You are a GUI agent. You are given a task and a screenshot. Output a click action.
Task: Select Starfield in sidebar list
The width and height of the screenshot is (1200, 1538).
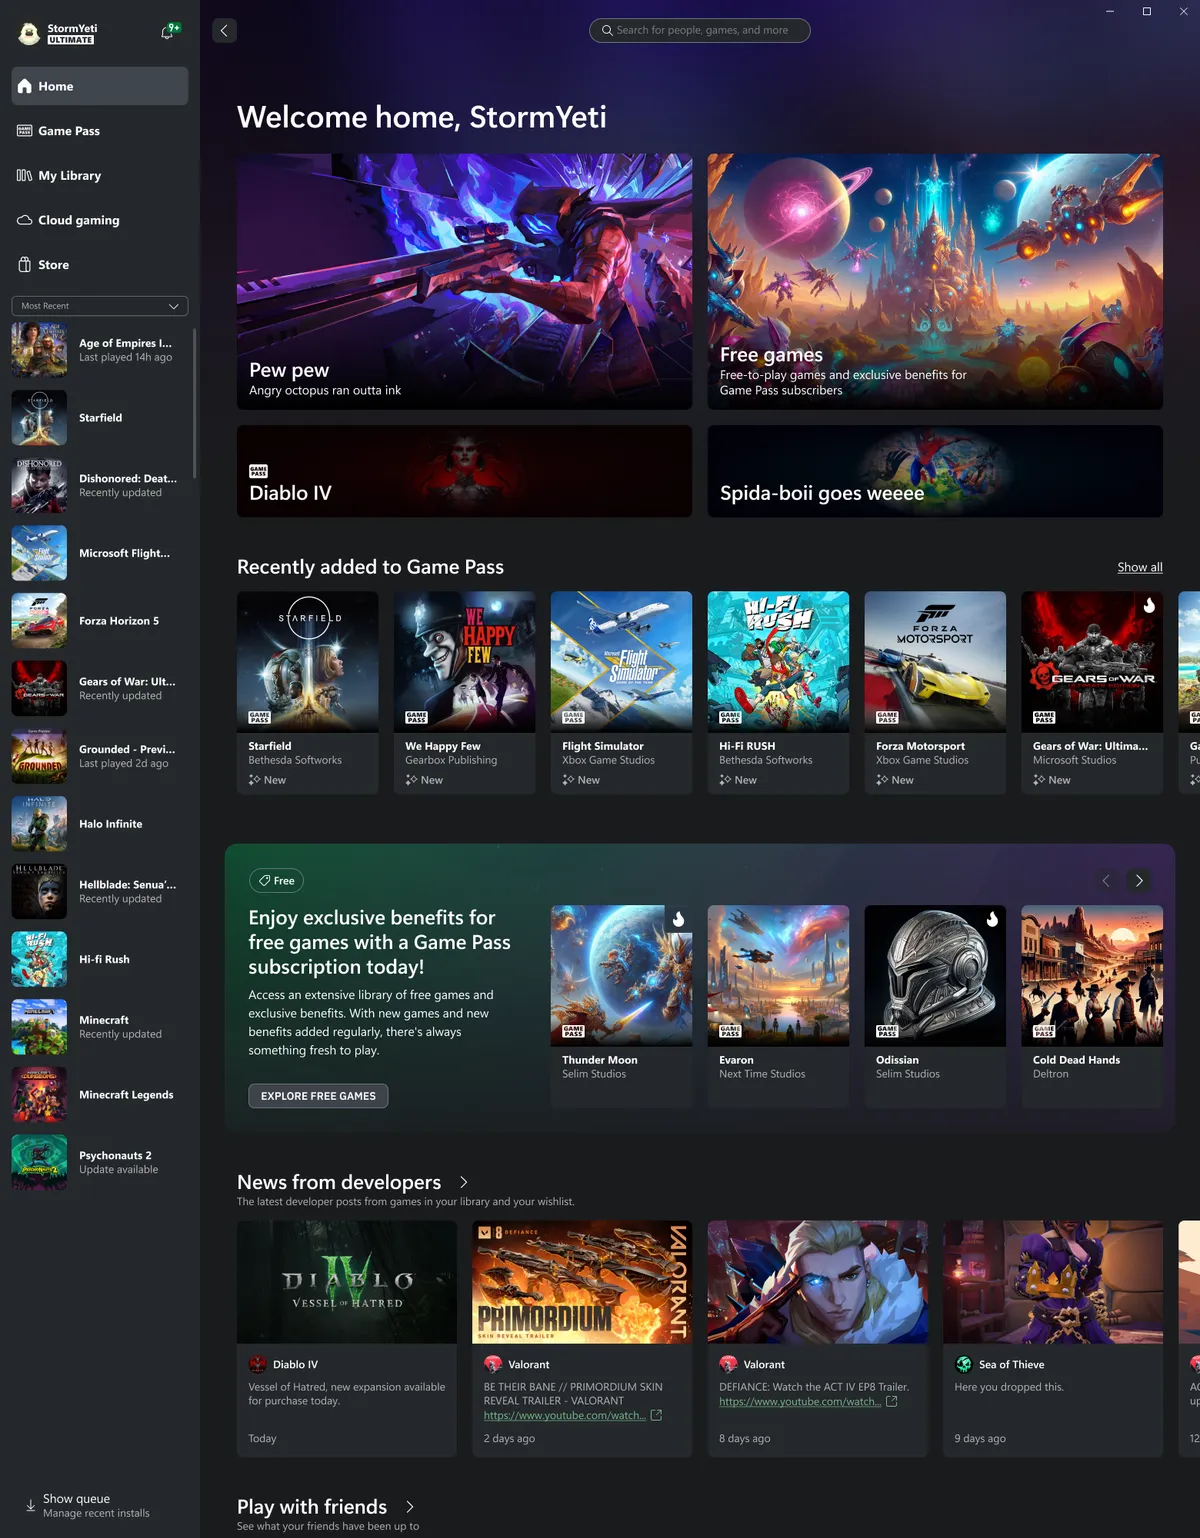point(99,418)
